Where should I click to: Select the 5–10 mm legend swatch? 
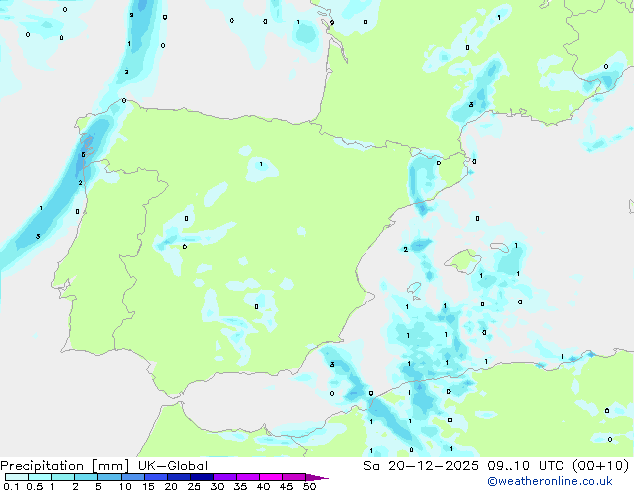tap(109, 477)
